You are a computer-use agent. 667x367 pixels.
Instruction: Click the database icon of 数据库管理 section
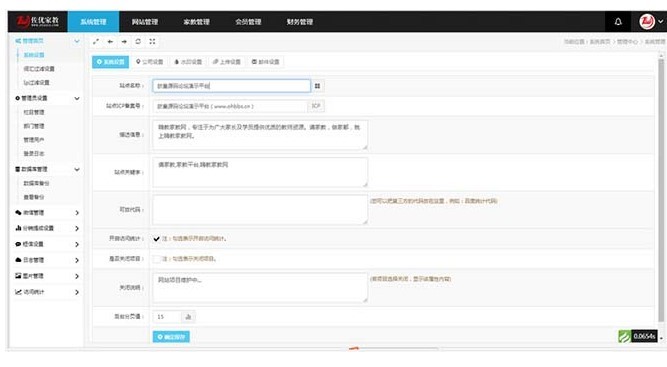[18, 169]
